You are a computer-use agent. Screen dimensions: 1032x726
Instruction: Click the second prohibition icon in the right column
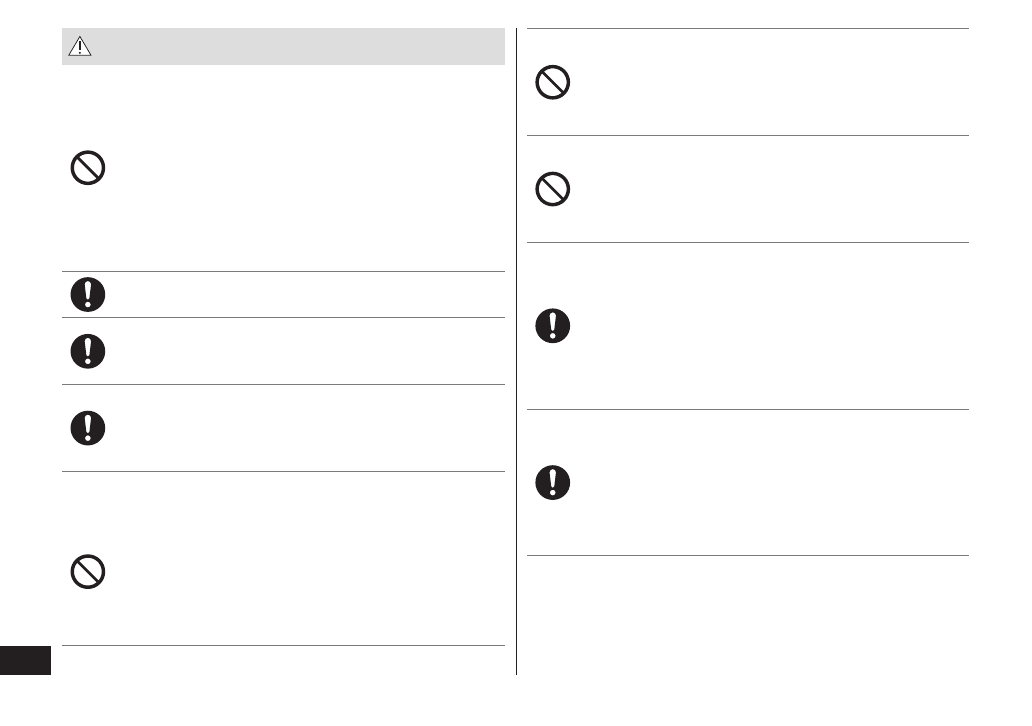coord(552,189)
